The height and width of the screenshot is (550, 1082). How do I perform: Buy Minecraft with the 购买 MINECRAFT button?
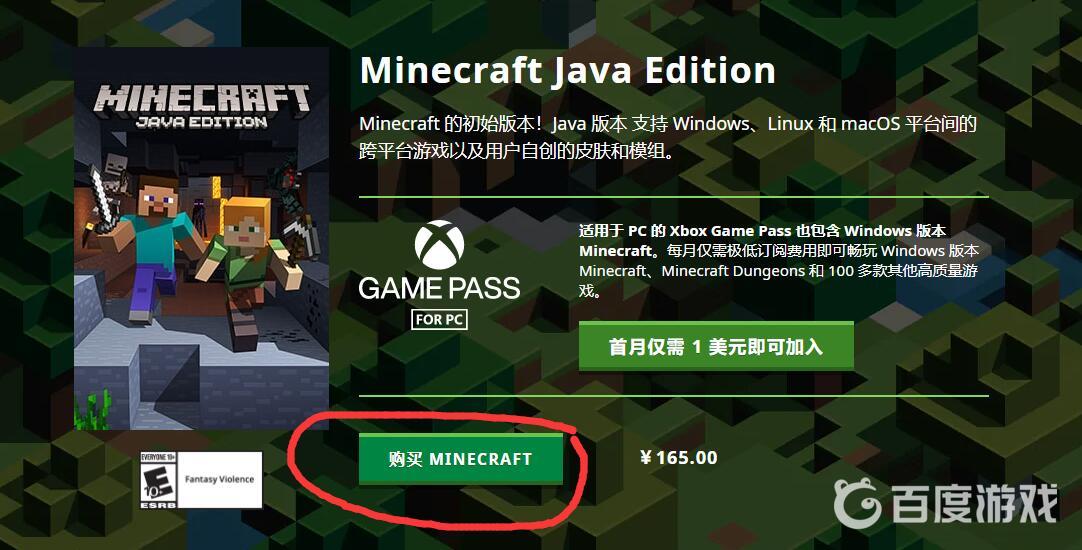(461, 459)
